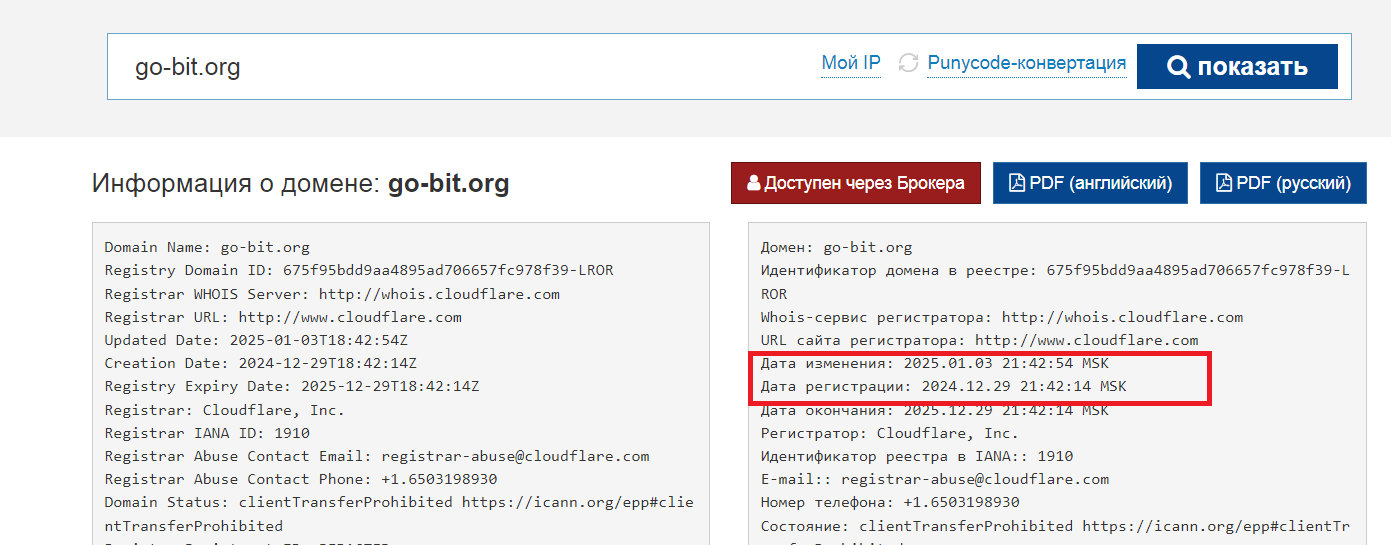
Task: Click the magnifier icon in показать button
Action: [1179, 66]
